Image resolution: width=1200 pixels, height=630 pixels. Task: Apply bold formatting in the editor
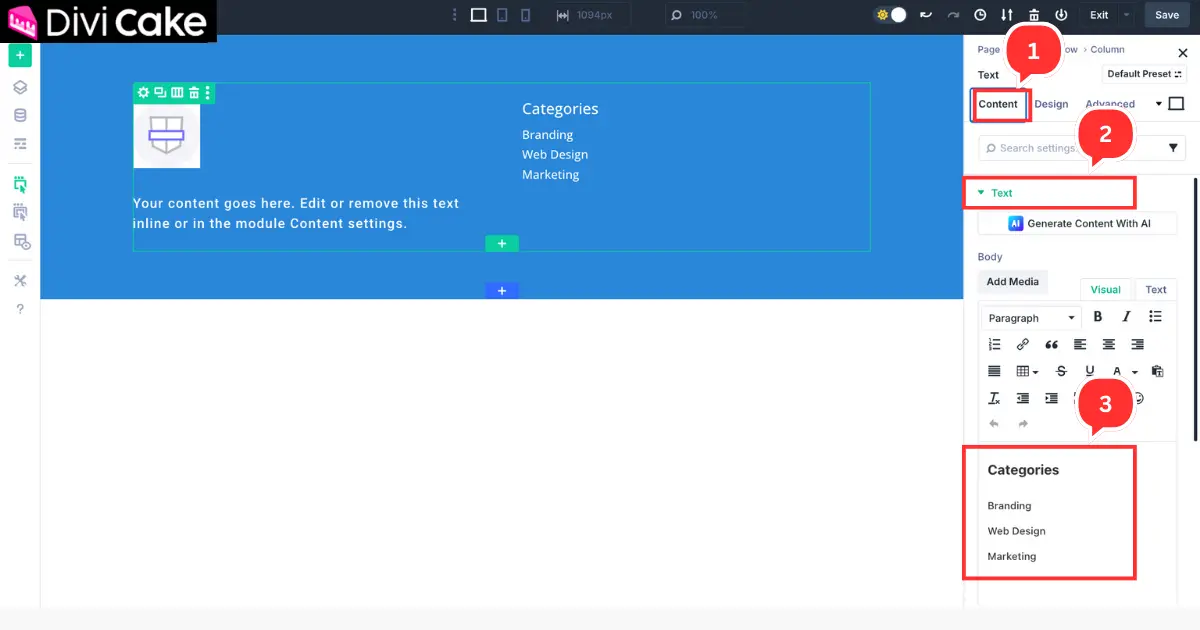pyautogui.click(x=1098, y=317)
